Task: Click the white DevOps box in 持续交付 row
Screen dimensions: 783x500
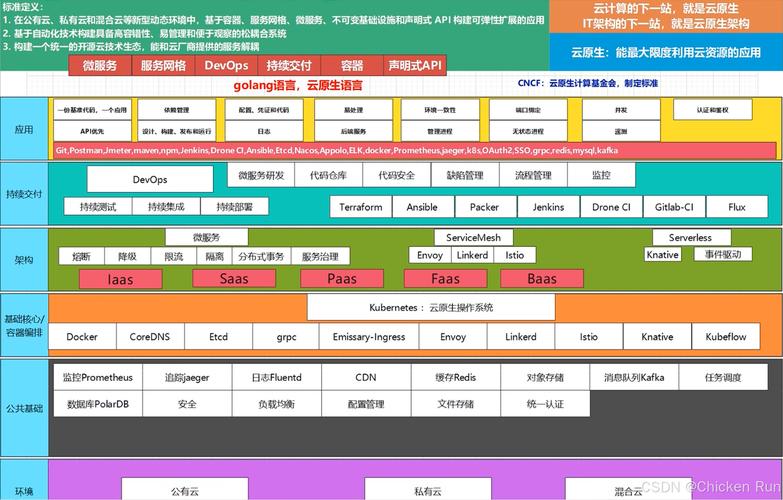Action: [150, 179]
